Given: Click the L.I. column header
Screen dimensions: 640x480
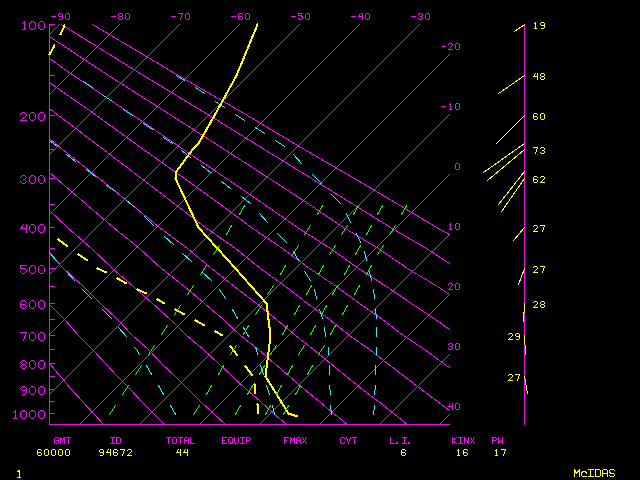Looking at the screenshot, I should 400,440.
